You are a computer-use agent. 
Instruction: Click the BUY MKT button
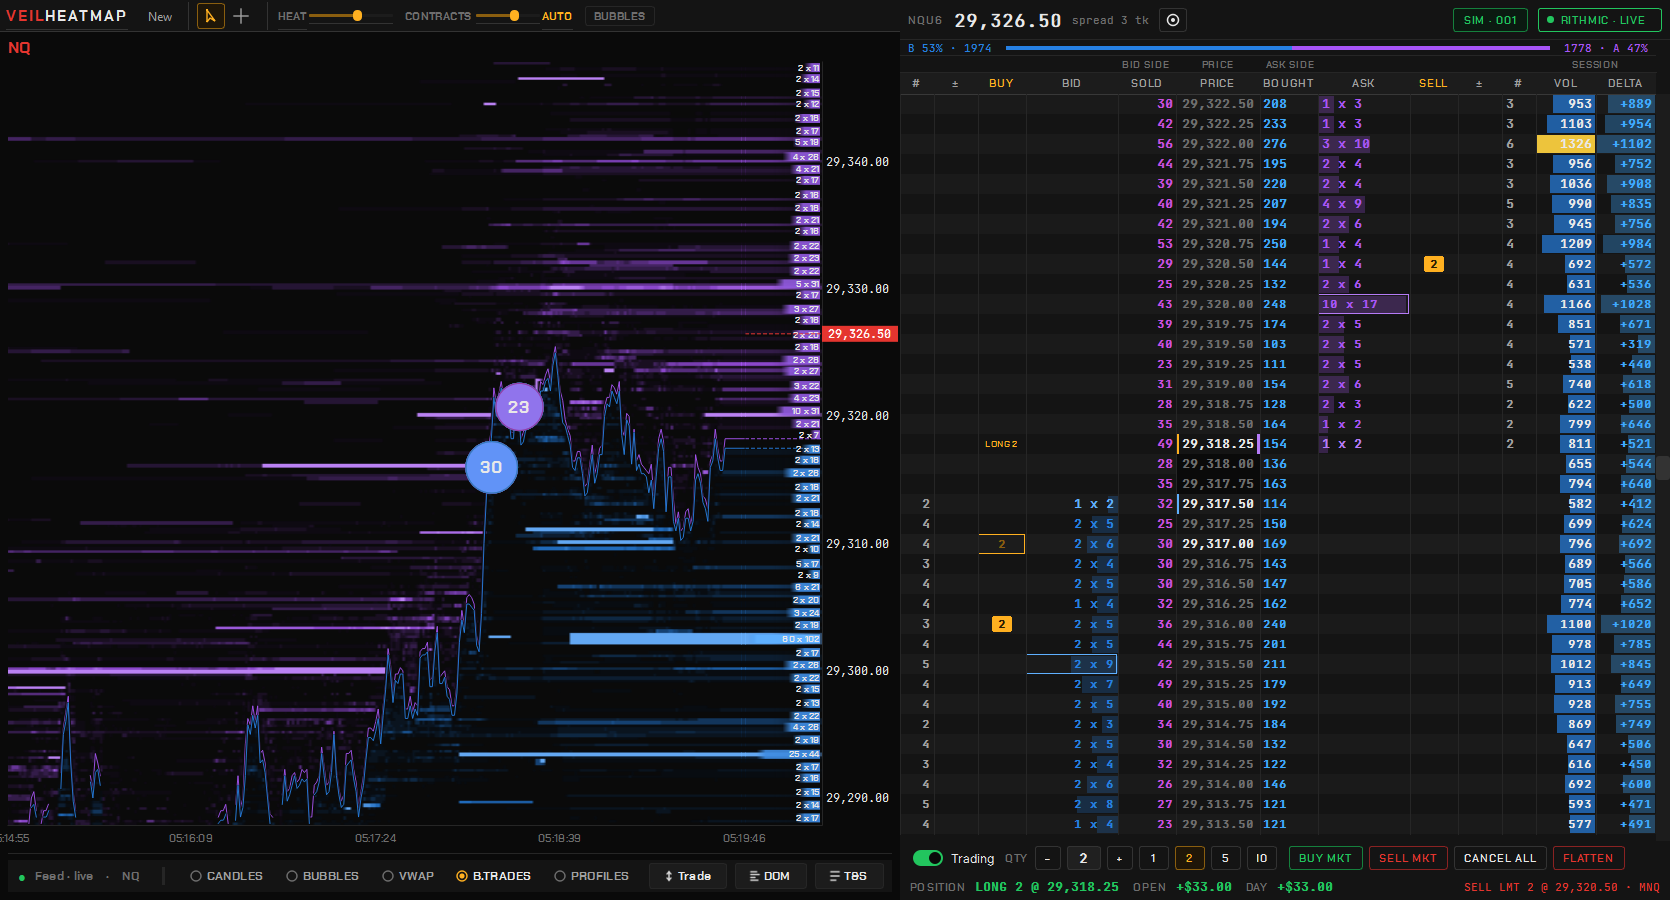[1325, 858]
